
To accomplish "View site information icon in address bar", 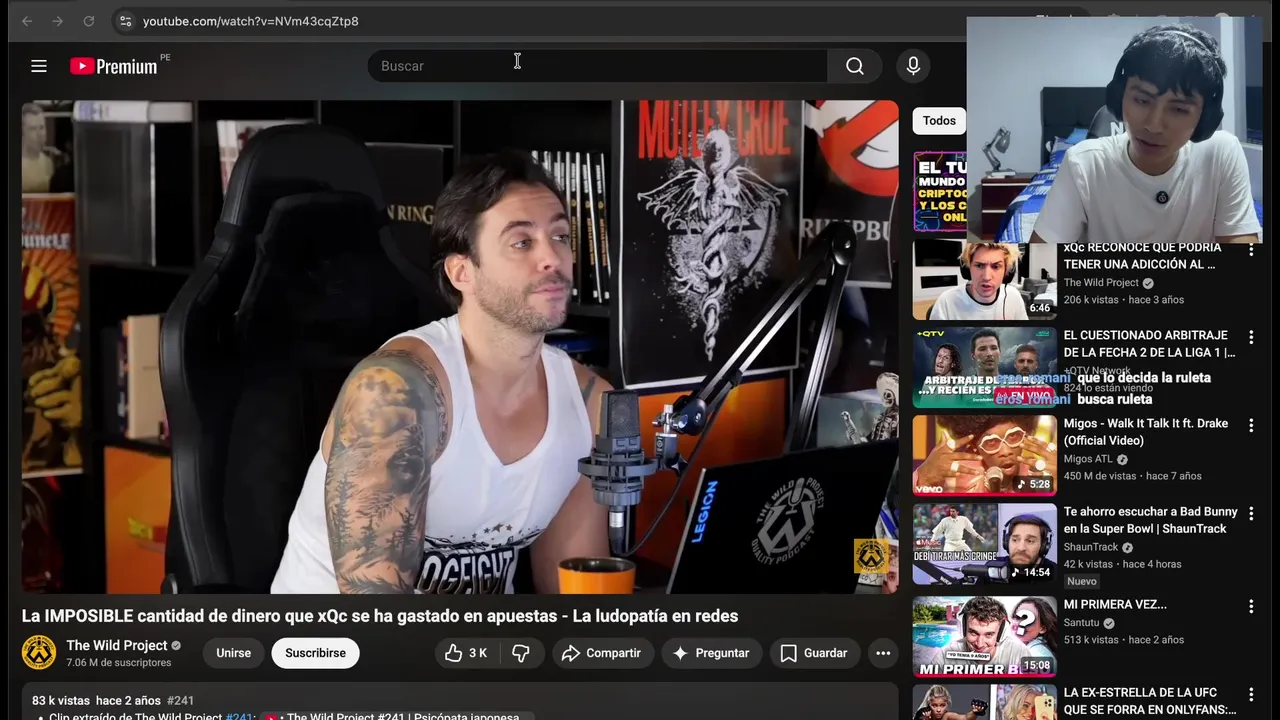I will (x=125, y=21).
